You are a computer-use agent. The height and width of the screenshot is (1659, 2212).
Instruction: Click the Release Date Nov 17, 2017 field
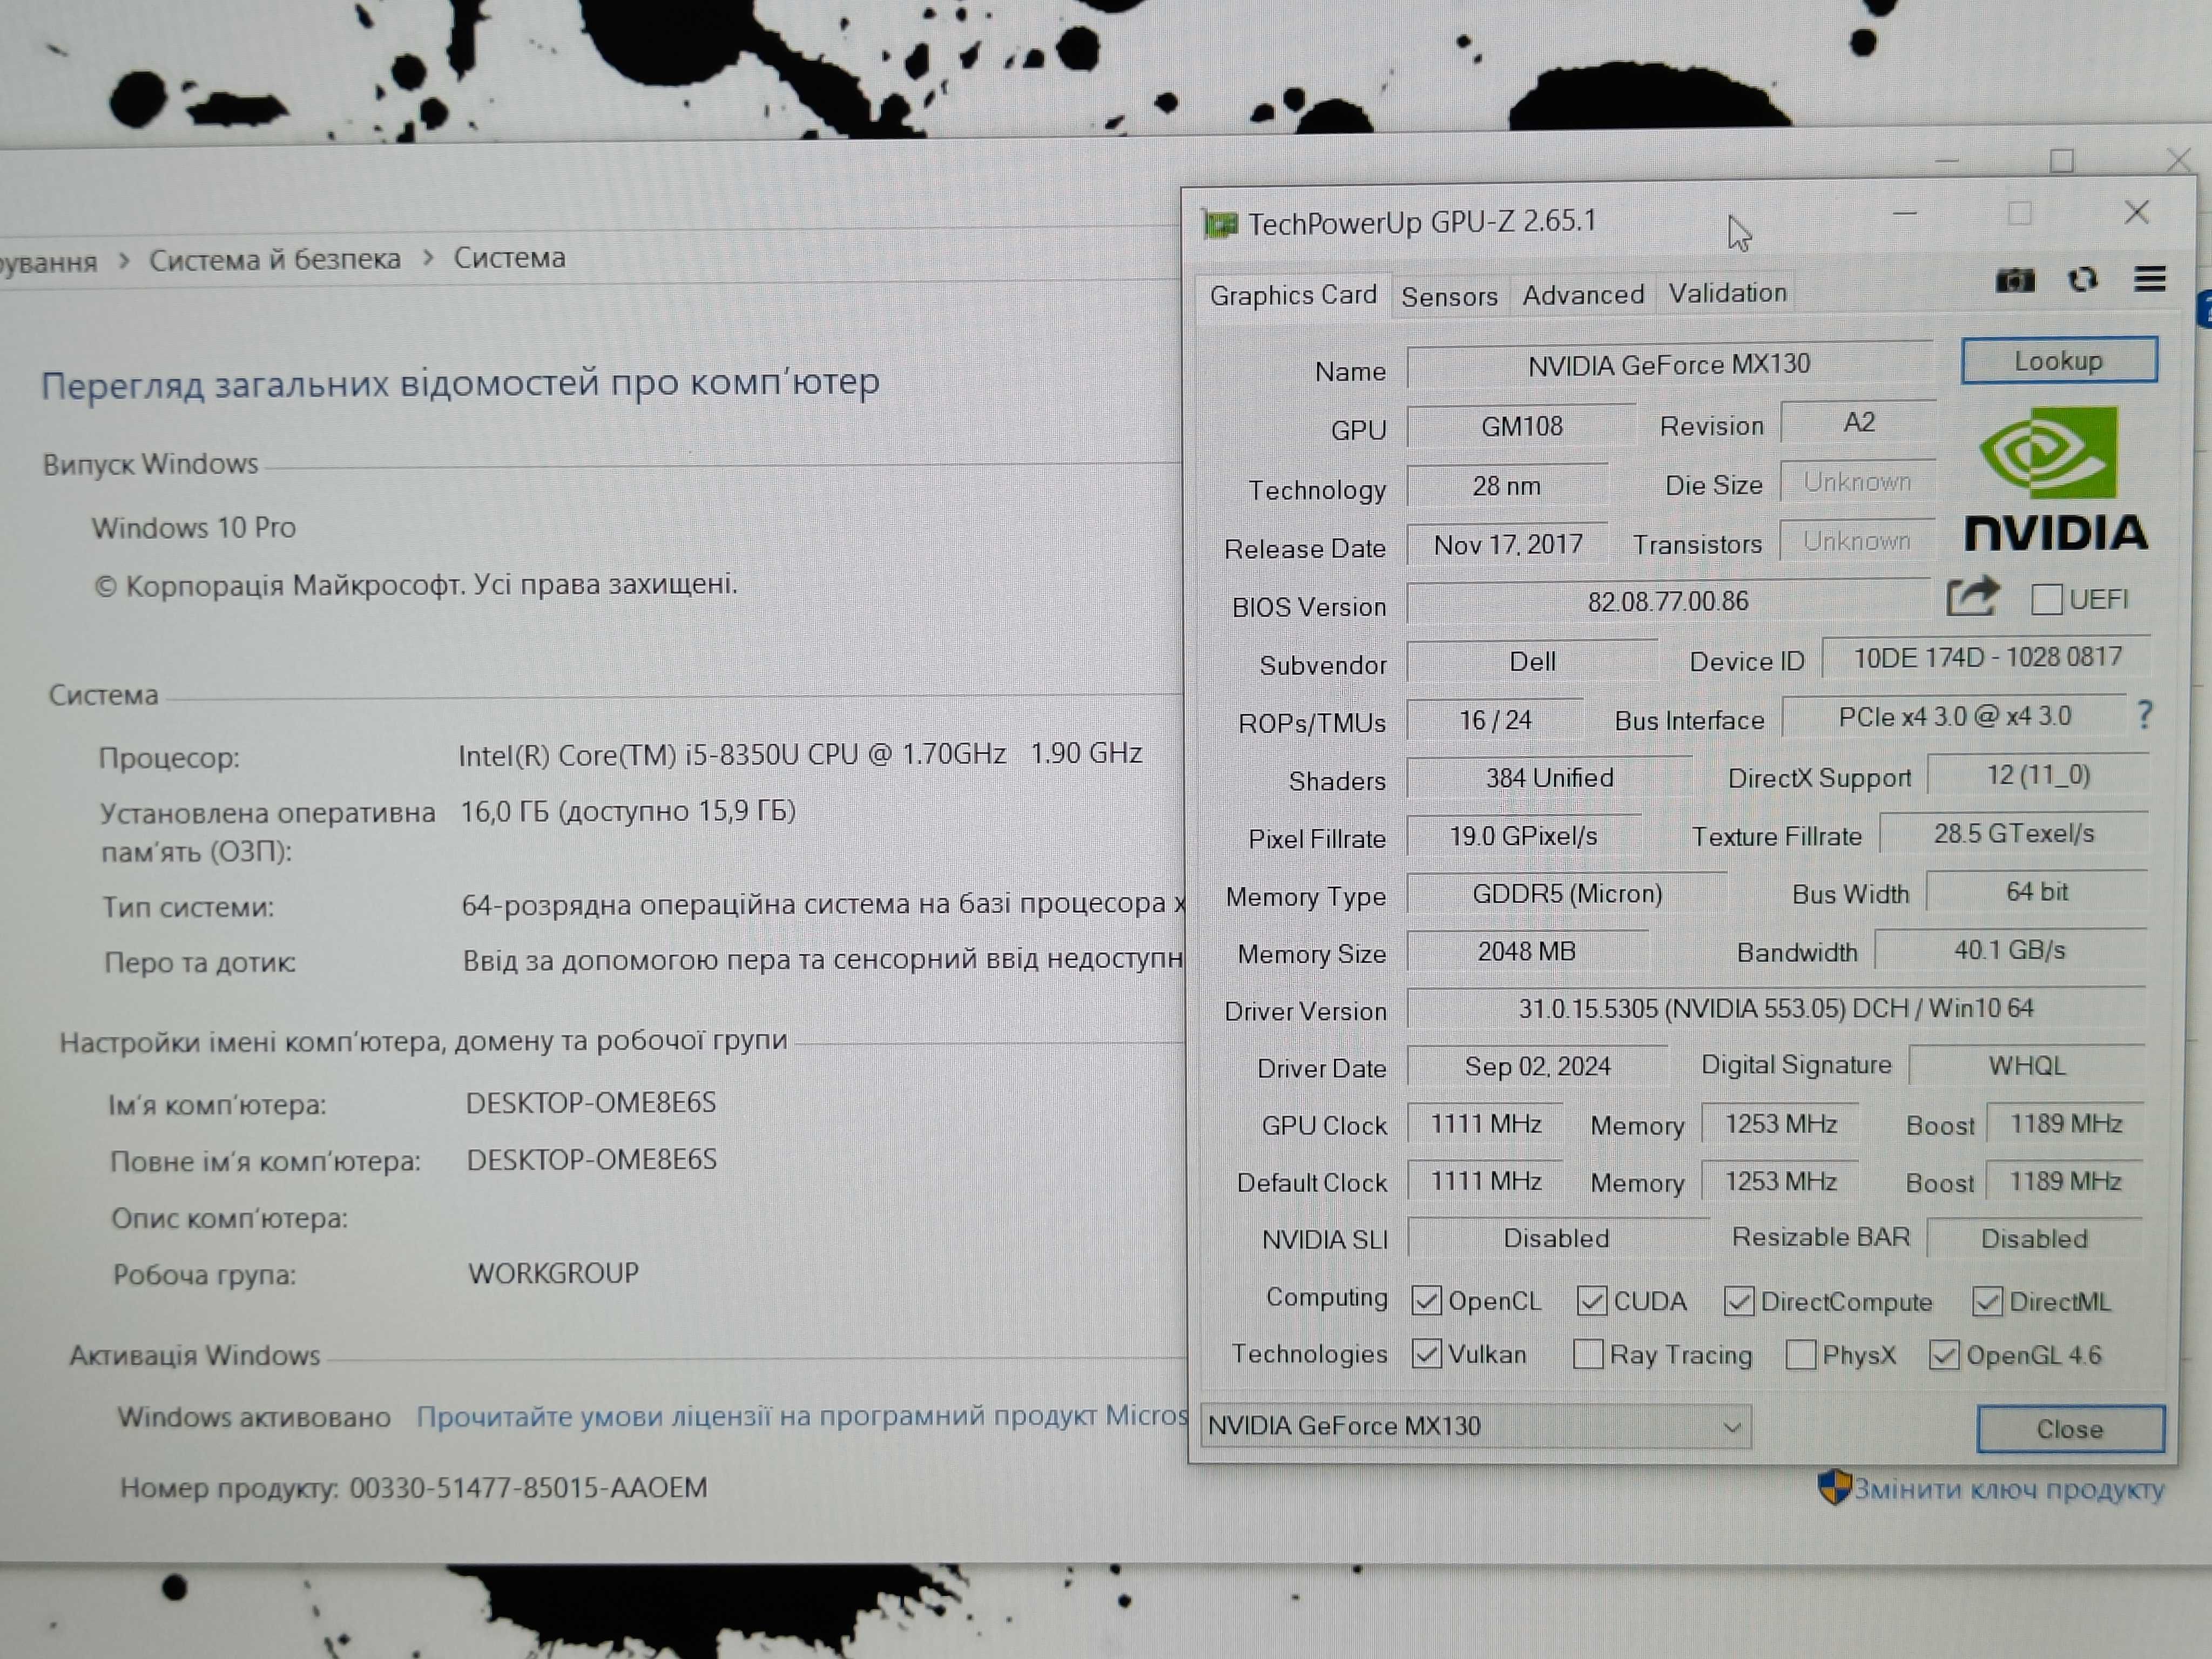[1508, 545]
